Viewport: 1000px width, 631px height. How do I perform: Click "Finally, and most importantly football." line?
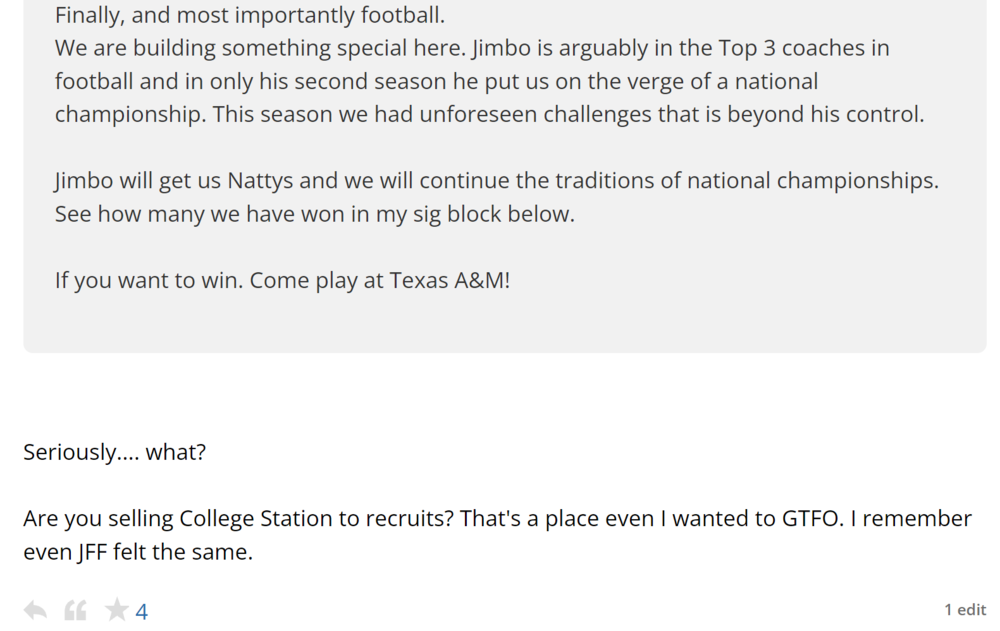click(250, 16)
